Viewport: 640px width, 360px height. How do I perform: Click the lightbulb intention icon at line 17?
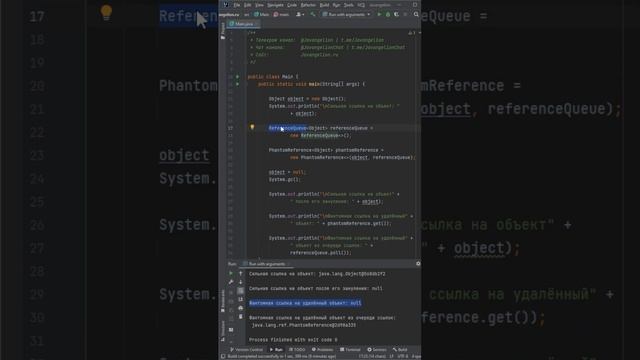(x=252, y=127)
